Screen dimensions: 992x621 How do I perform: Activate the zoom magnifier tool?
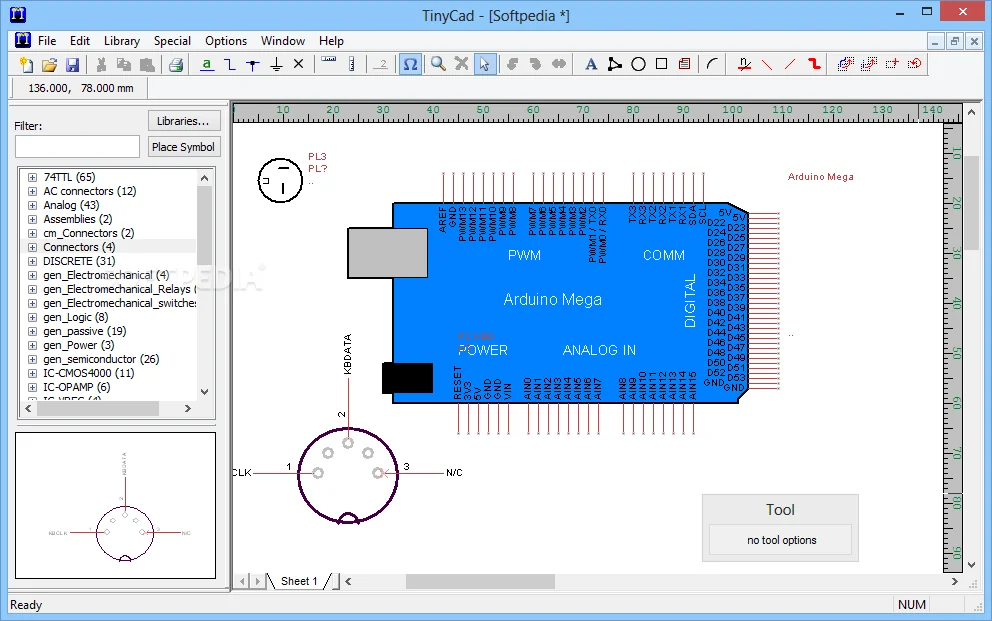[437, 63]
